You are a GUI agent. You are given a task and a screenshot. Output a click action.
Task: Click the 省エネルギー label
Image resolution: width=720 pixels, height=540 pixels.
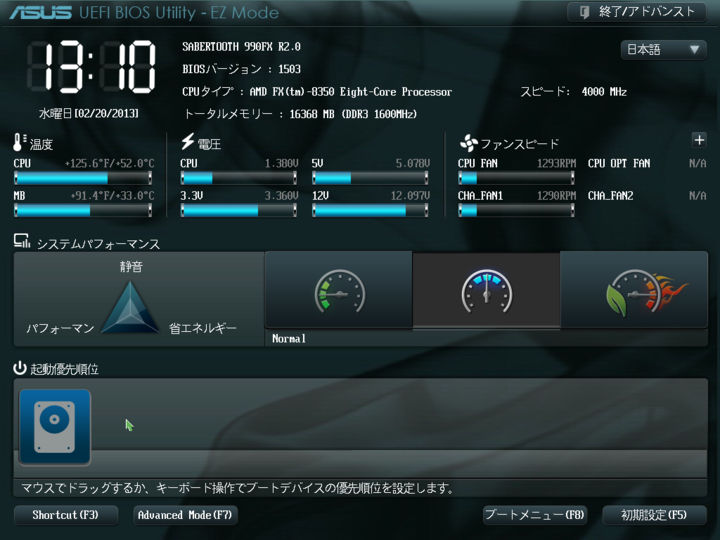coord(202,328)
